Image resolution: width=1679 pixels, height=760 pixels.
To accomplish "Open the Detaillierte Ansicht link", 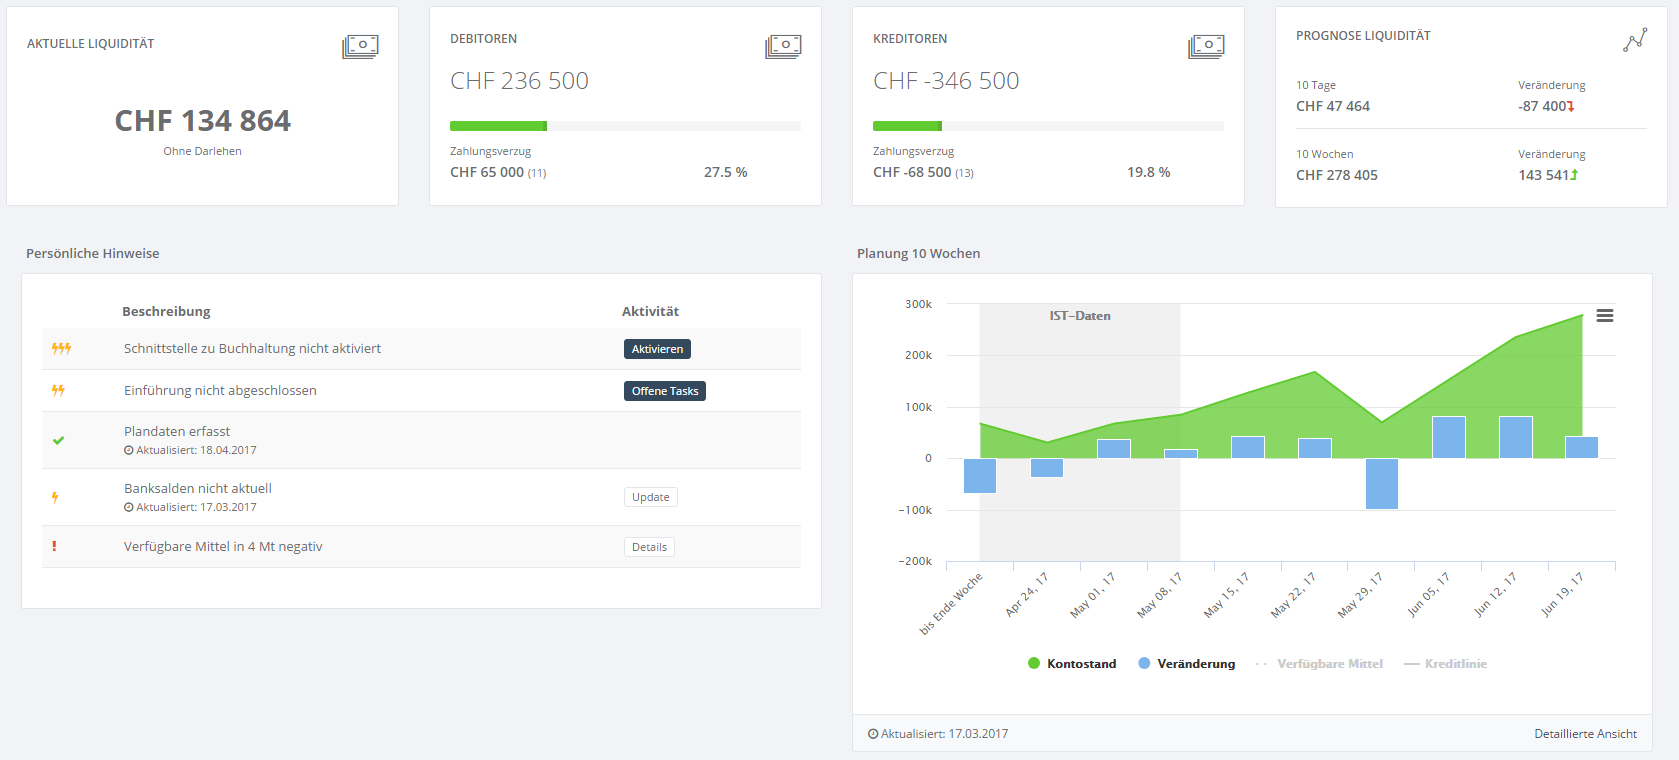I will tap(1585, 734).
